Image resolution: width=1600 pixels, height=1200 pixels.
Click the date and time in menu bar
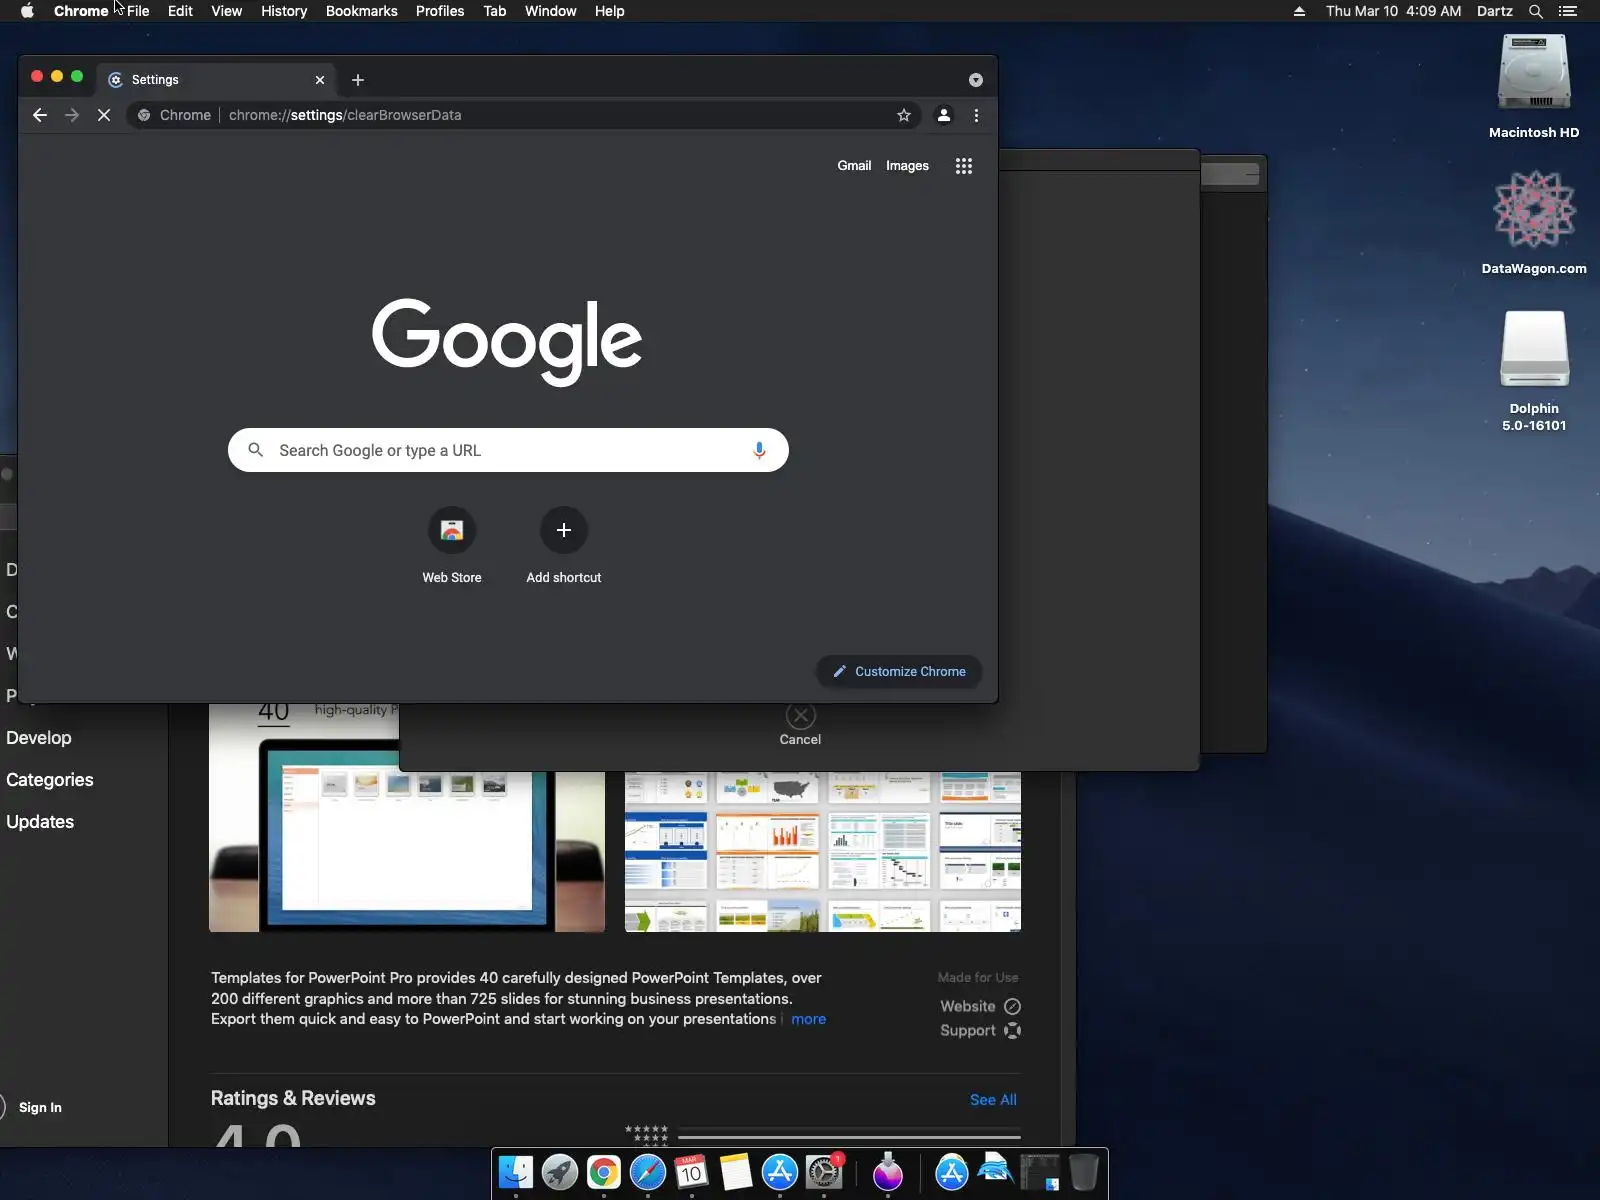(1394, 11)
